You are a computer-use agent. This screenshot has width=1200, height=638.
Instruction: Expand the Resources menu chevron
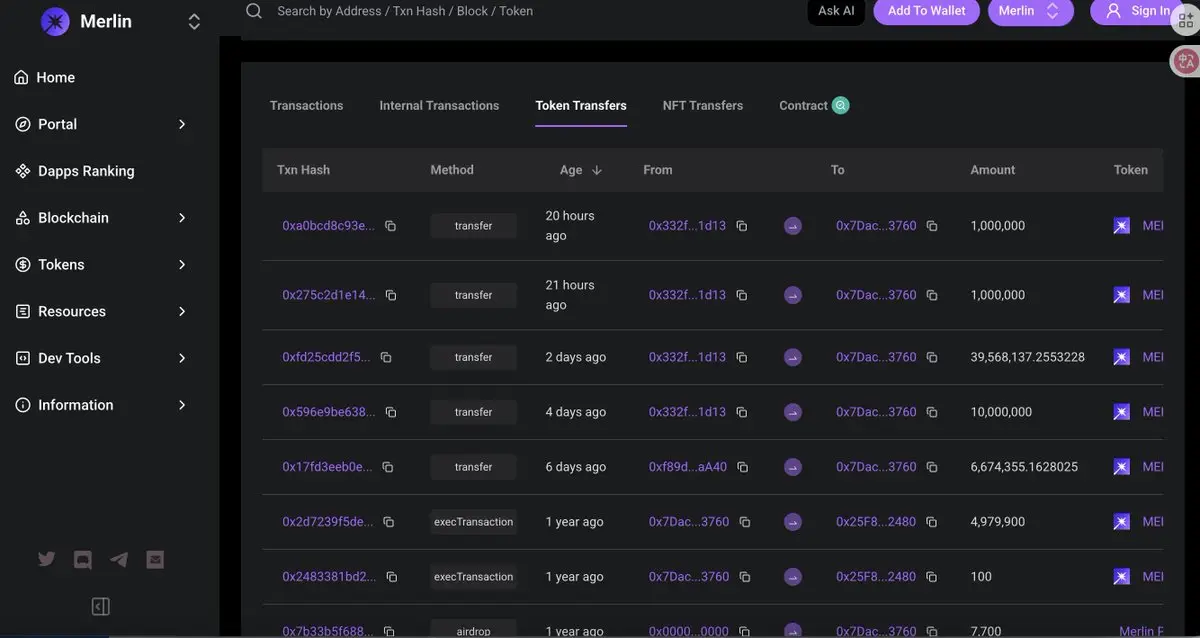(x=182, y=312)
